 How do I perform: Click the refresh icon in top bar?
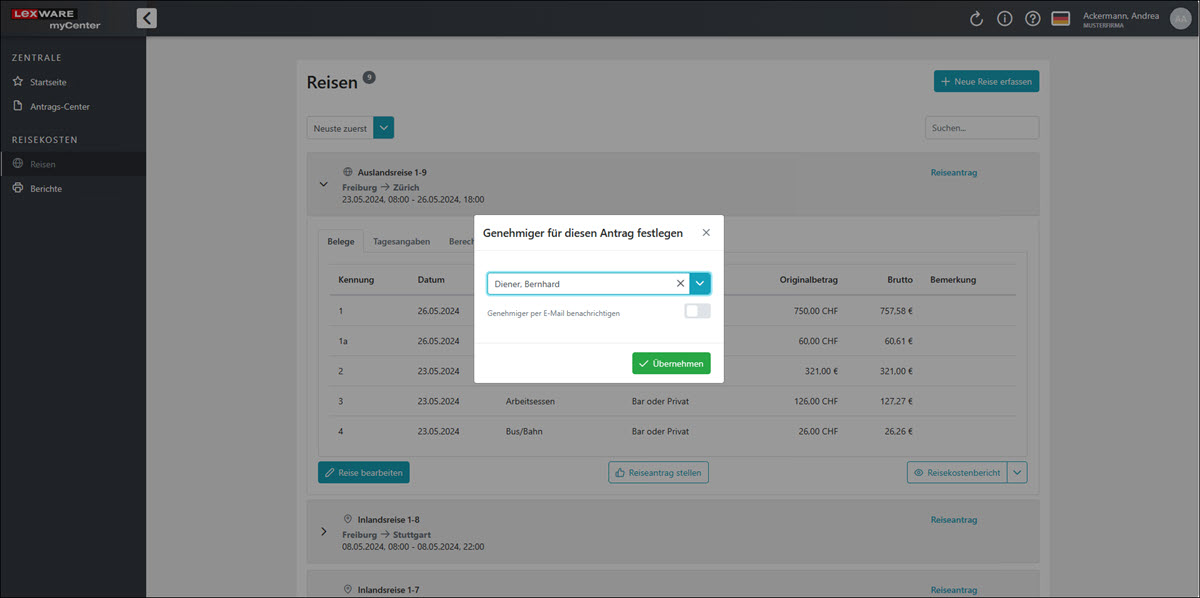coord(977,19)
